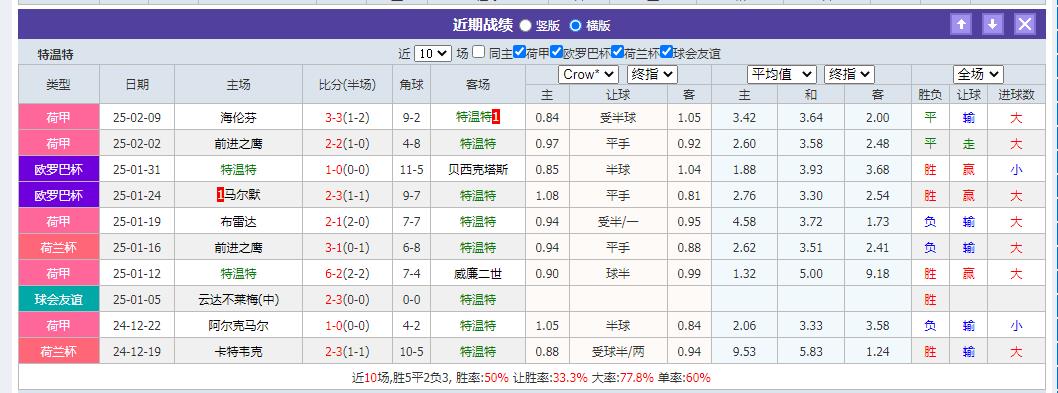Open 云达不莱梅(中) team link
Viewport: 1058px width, 393px height.
pos(238,300)
